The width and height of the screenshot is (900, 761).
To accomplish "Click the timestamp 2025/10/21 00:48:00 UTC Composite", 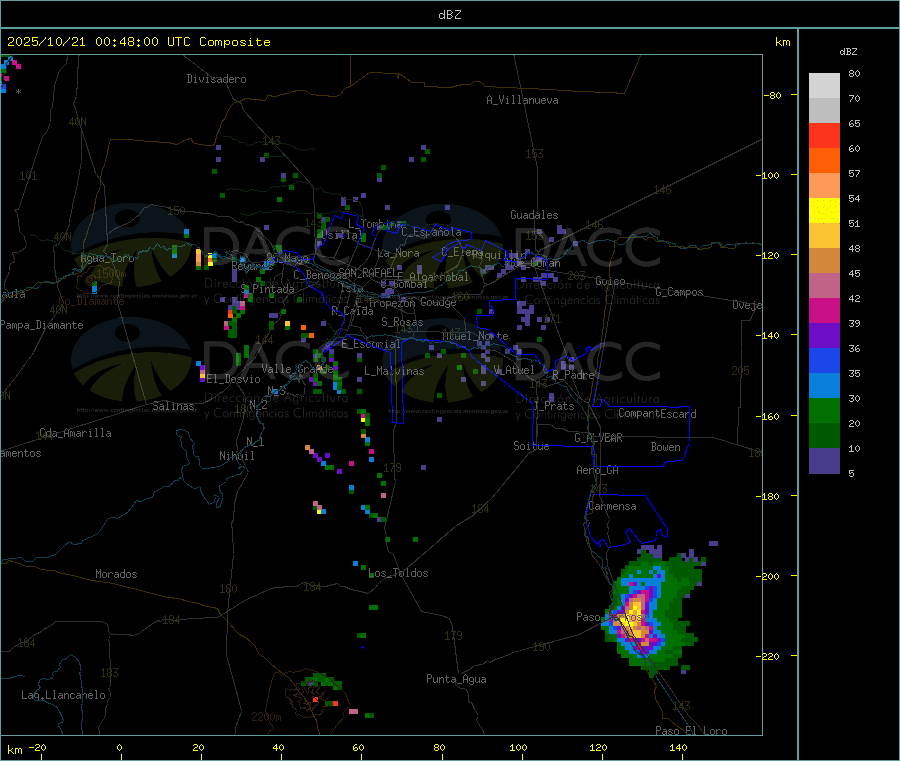I will [138, 42].
